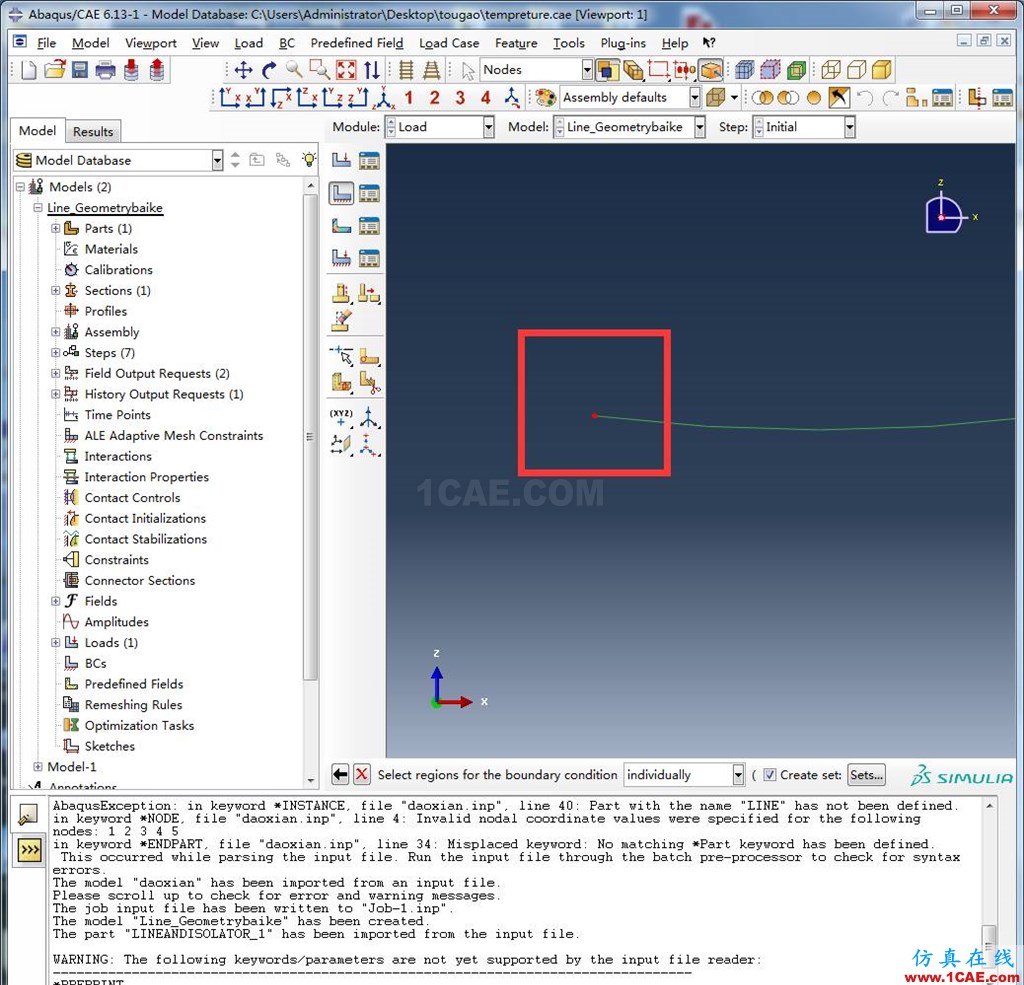Click the Sets... button

866,775
